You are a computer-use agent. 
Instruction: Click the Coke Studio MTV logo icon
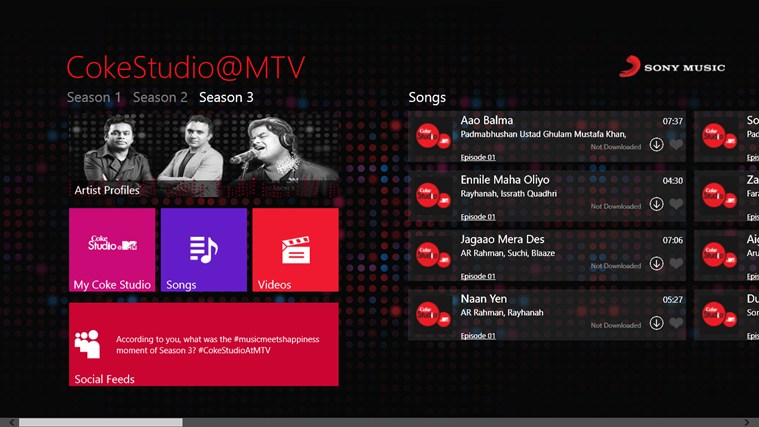pyautogui.click(x=112, y=243)
